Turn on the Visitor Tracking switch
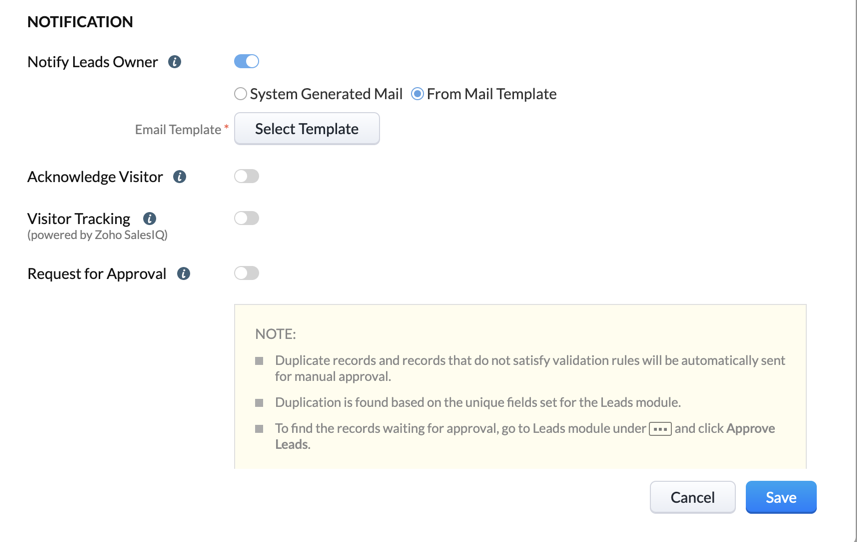The width and height of the screenshot is (857, 542). click(246, 218)
